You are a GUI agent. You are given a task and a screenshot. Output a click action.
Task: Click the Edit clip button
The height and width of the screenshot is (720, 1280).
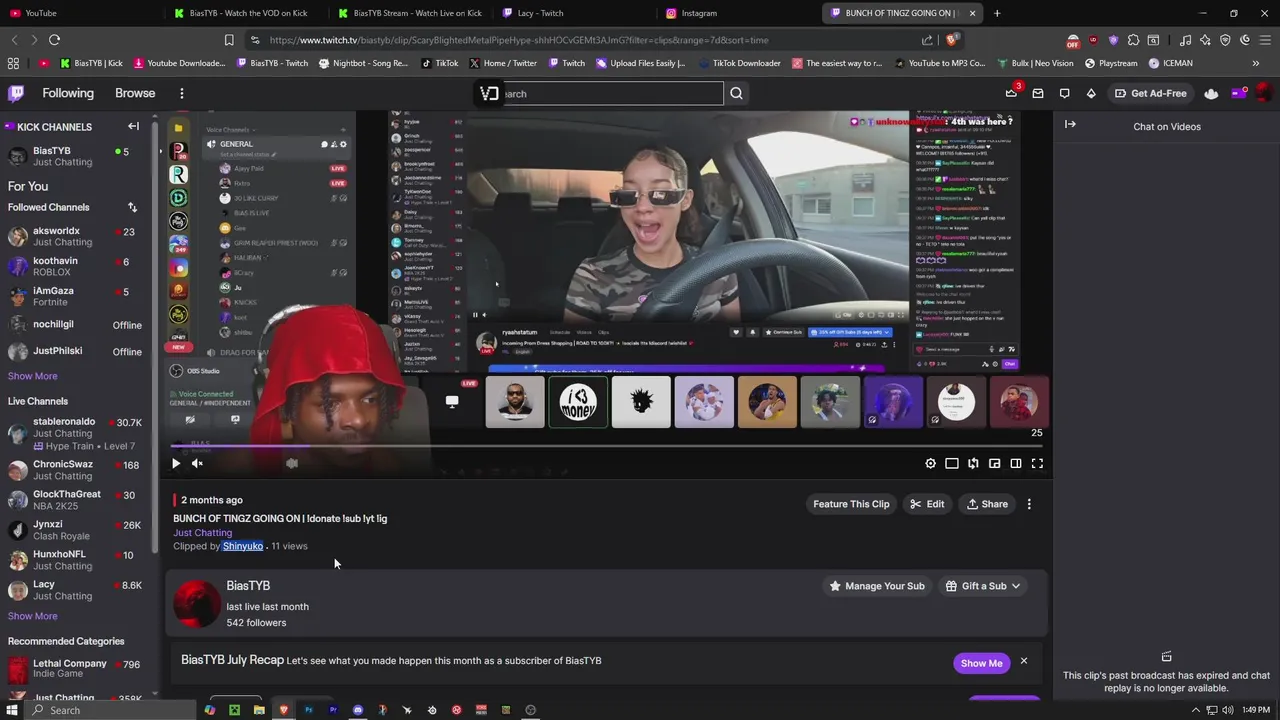point(927,504)
